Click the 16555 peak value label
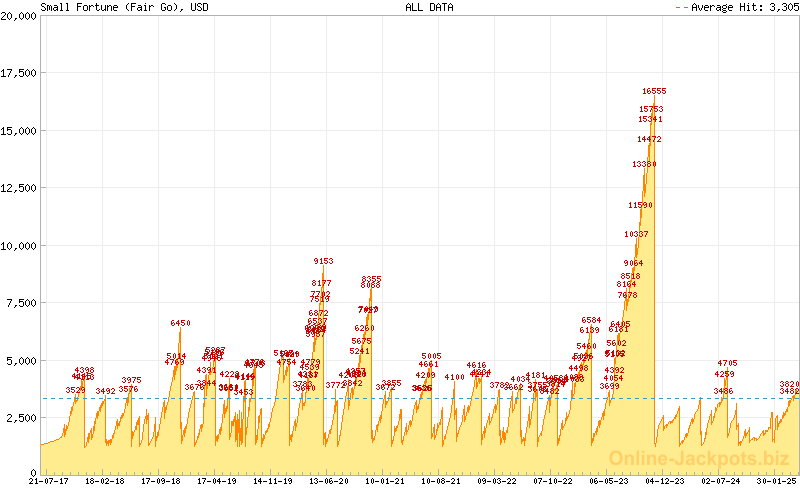Screen dimensions: 800x490 coord(654,91)
